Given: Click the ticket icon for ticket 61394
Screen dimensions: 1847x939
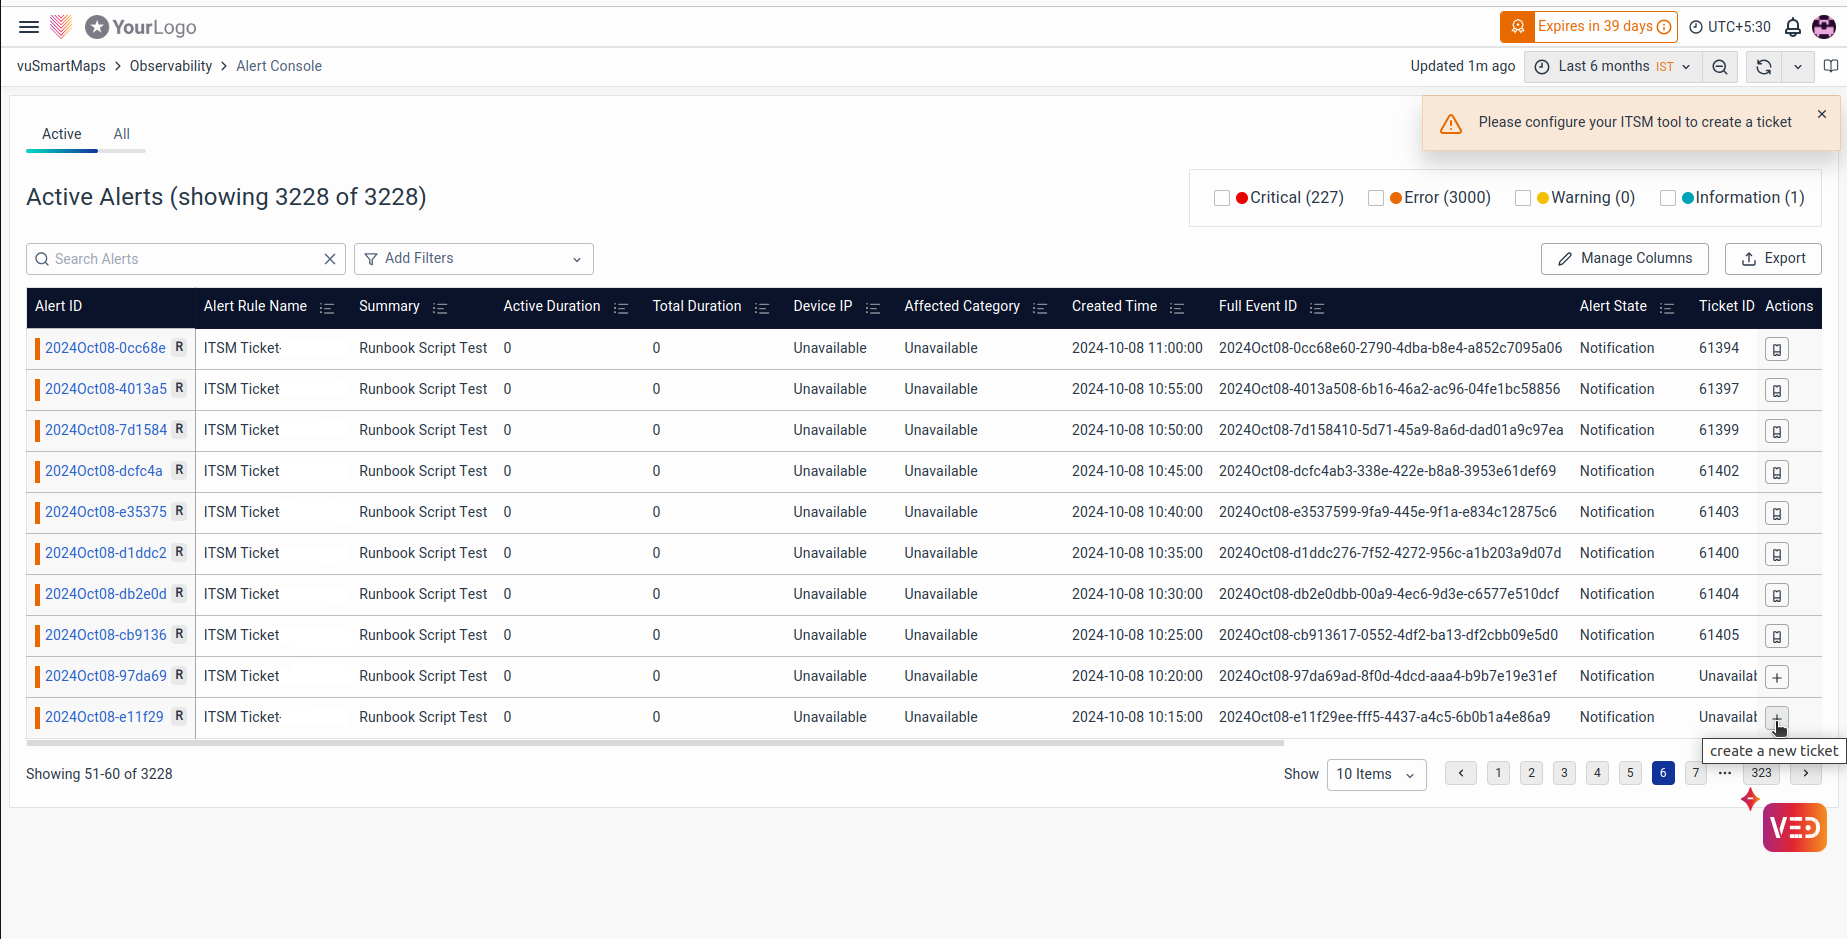Looking at the screenshot, I should click(1776, 349).
